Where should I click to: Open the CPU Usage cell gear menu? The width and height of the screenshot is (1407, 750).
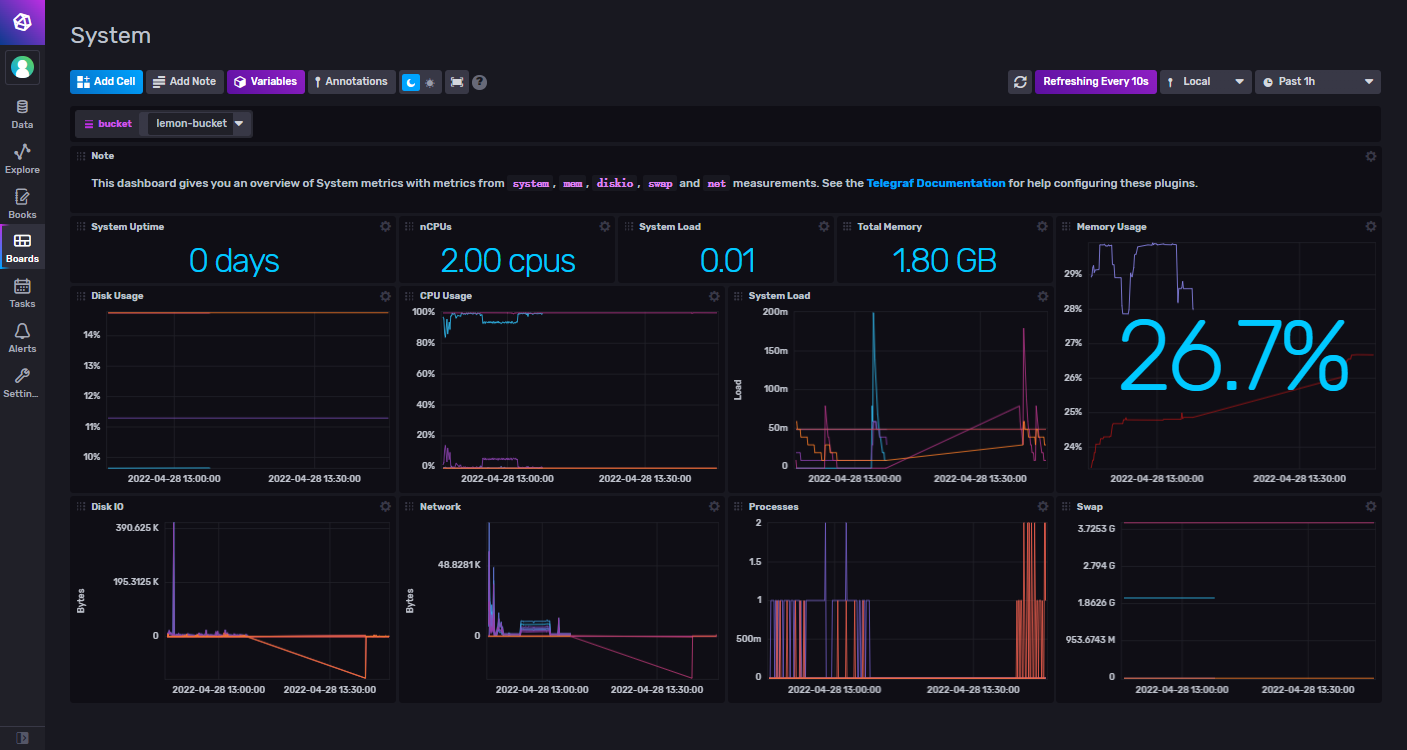coord(714,296)
